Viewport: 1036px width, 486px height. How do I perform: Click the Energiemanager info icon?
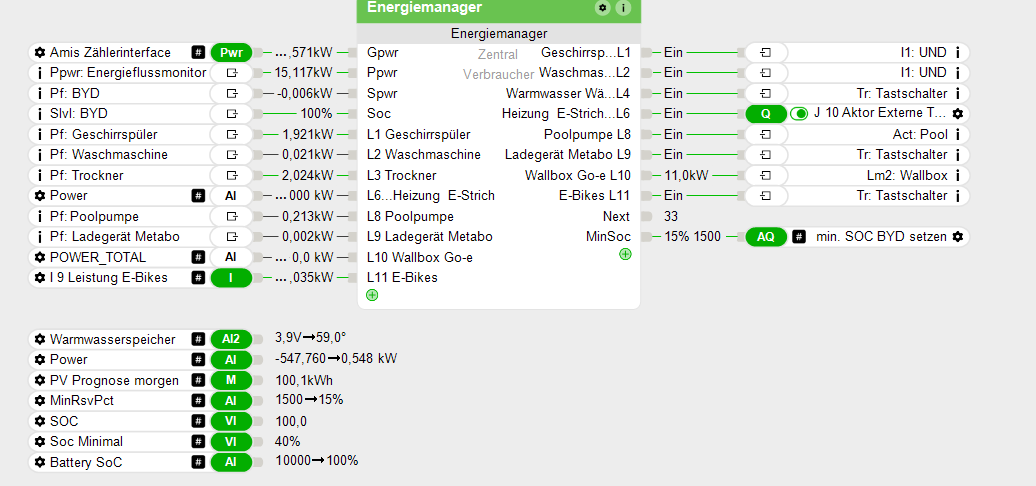(x=623, y=8)
